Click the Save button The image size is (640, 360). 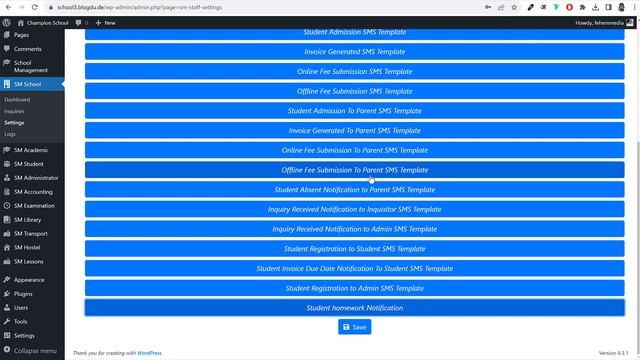point(354,327)
